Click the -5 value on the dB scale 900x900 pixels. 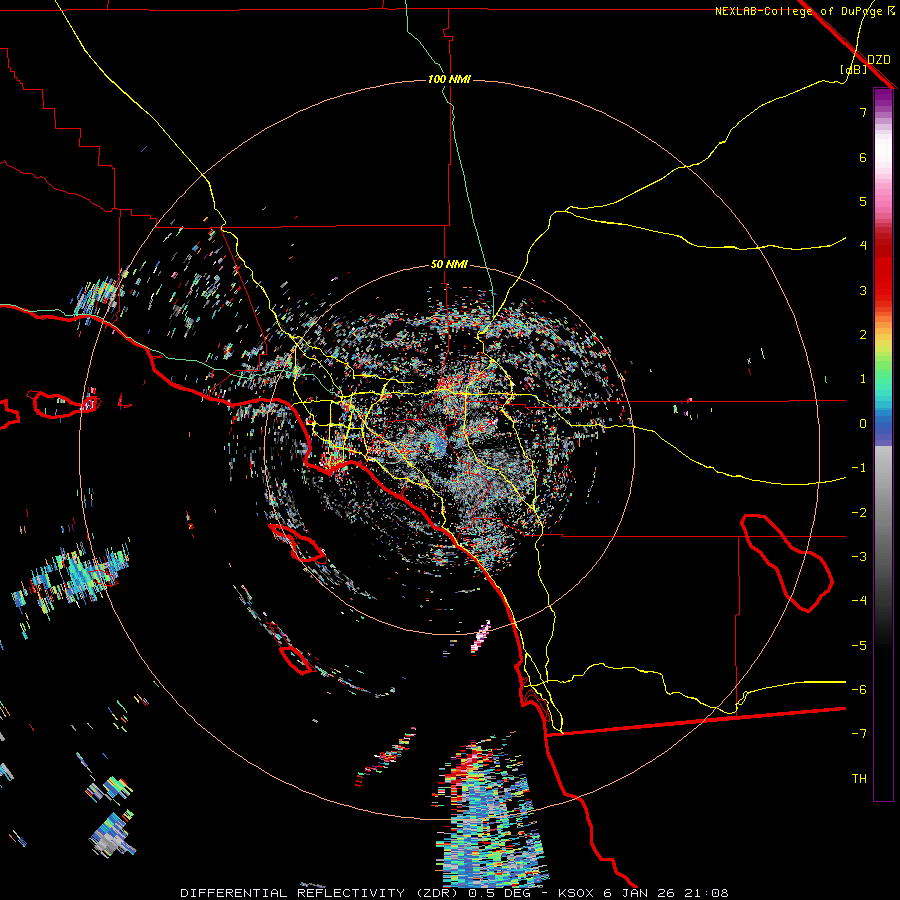click(859, 646)
